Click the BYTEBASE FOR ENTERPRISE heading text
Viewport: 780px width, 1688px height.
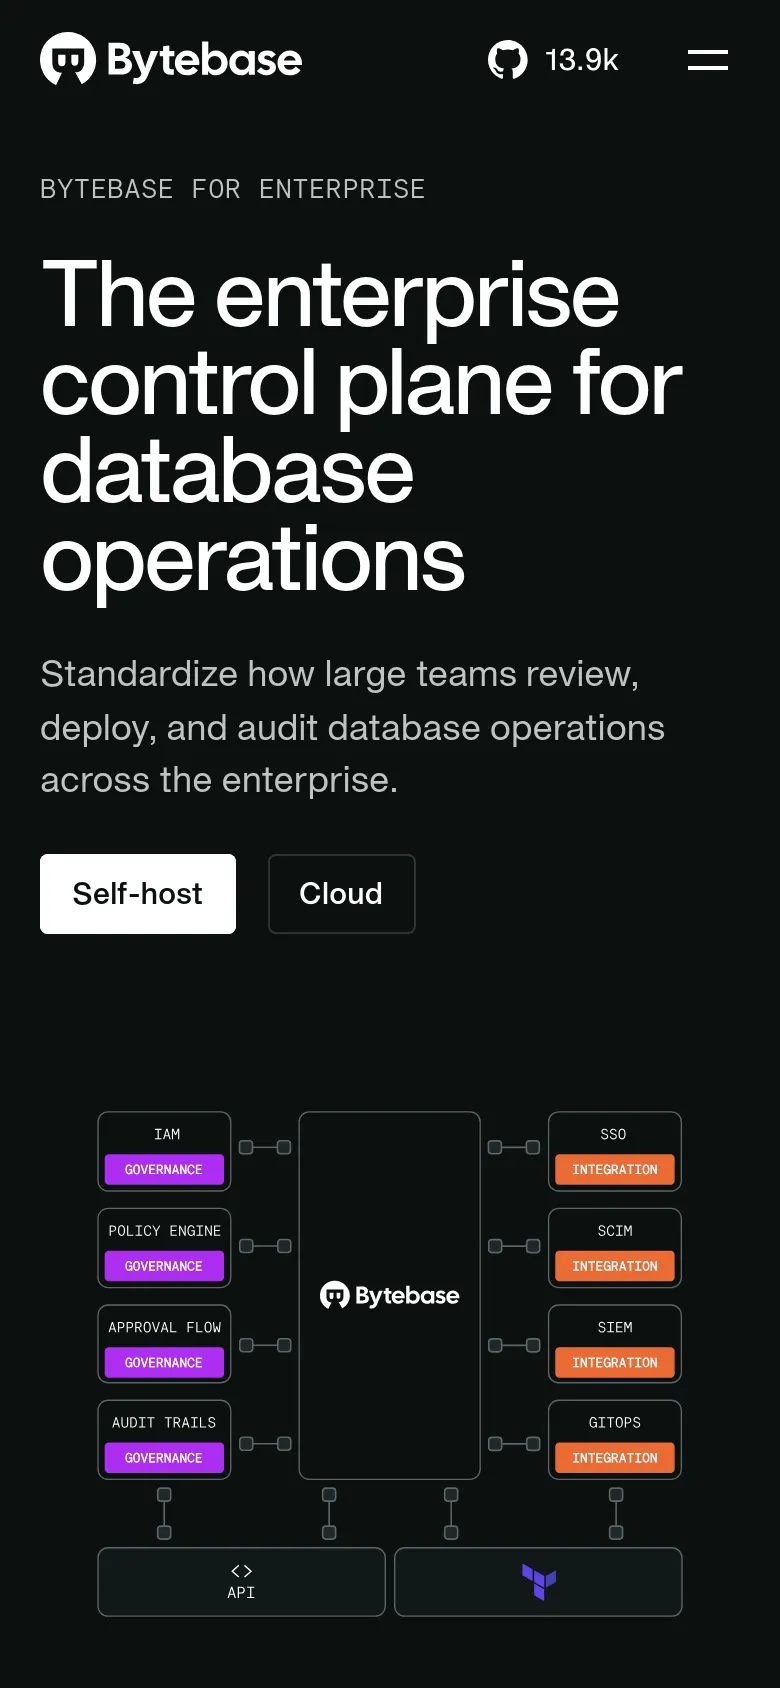[233, 189]
